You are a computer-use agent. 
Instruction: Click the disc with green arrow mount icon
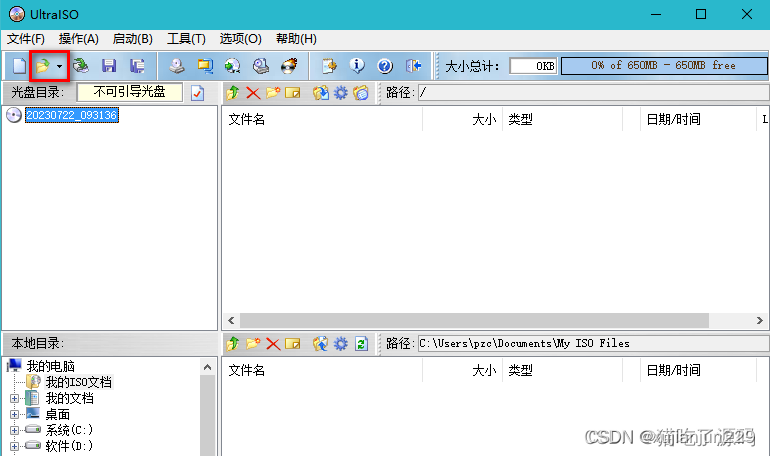click(232, 66)
